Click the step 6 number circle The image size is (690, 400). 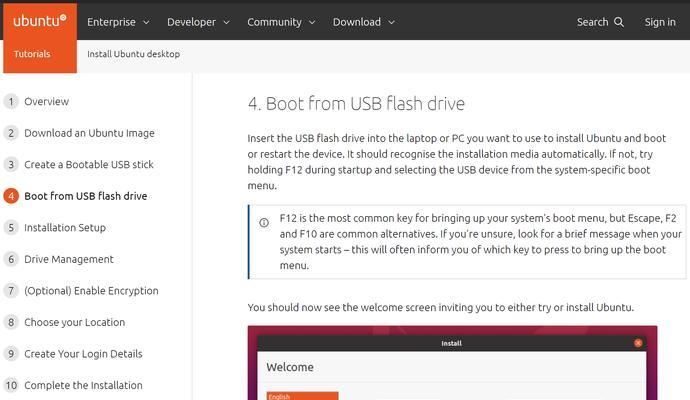11,259
